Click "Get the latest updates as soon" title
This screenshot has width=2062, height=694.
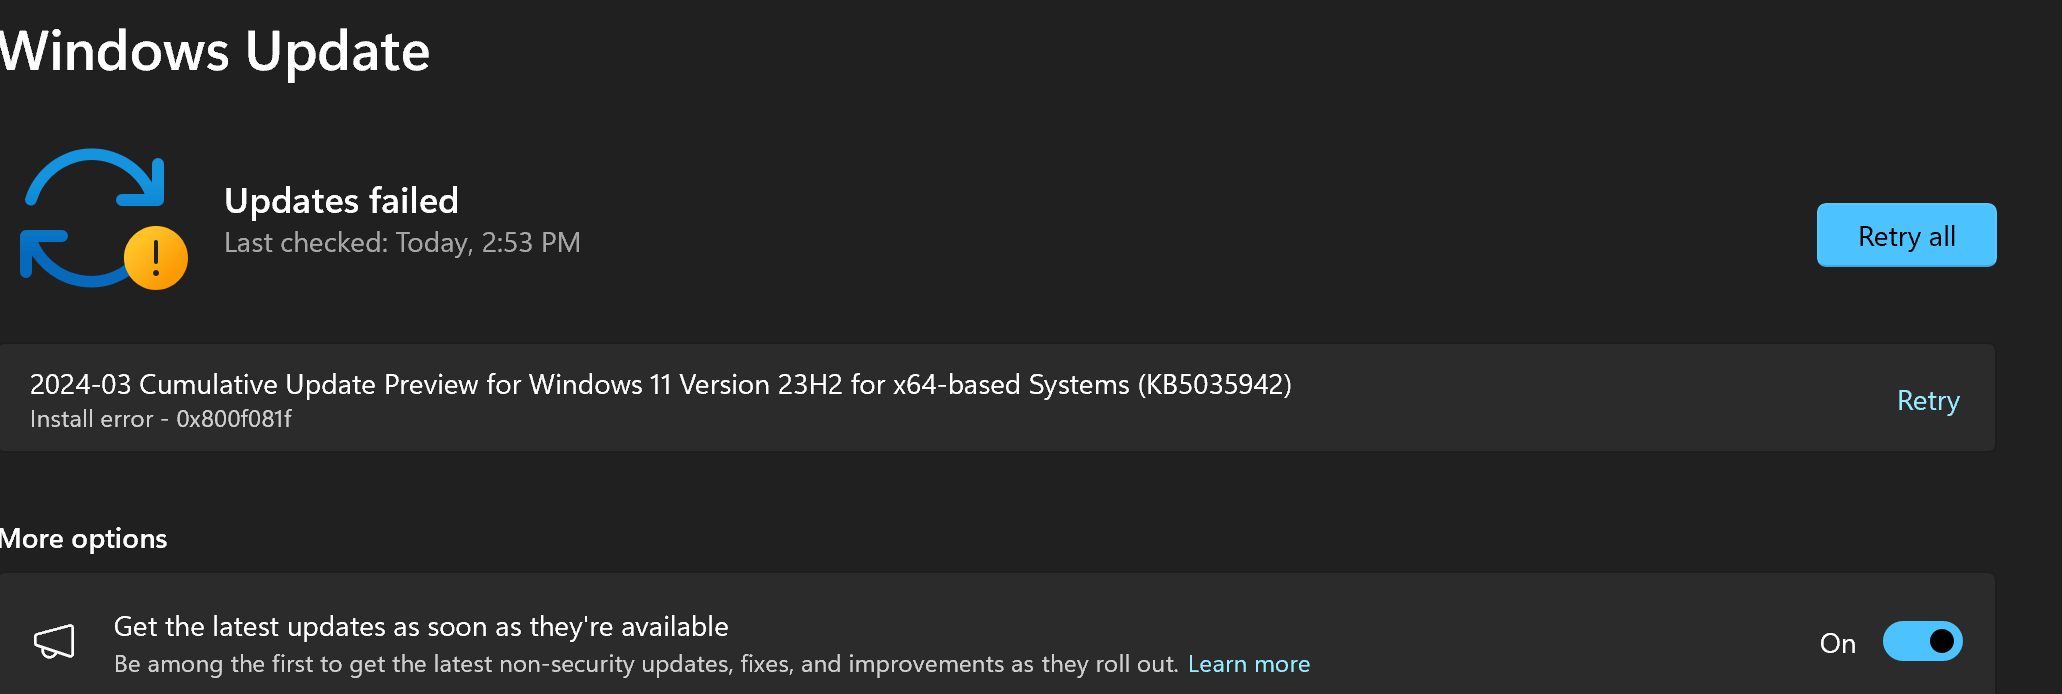pyautogui.click(x=421, y=627)
